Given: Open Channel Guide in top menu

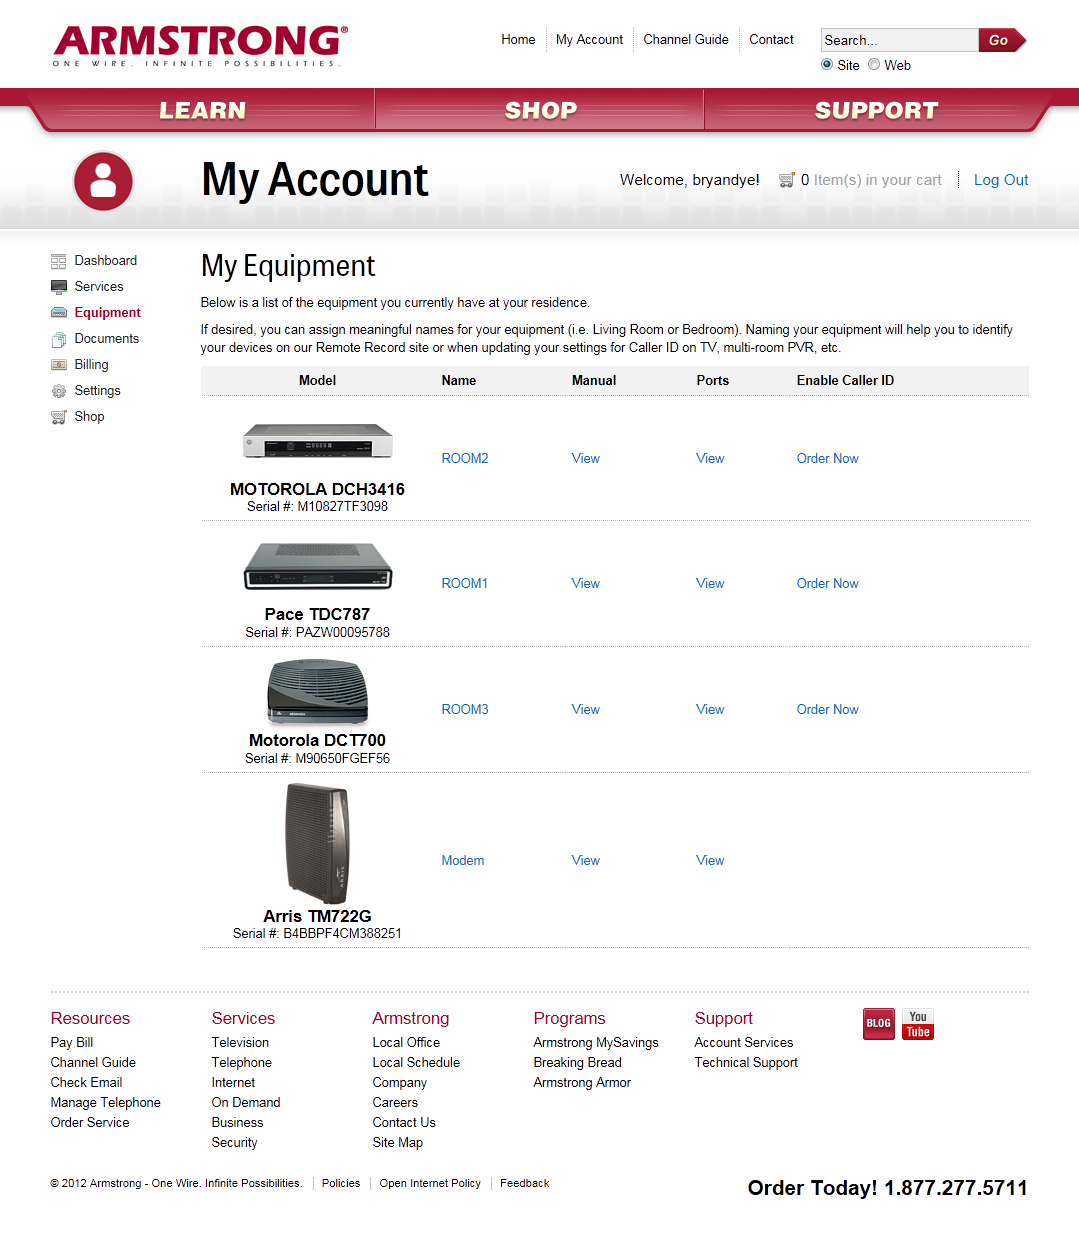Looking at the screenshot, I should pos(686,40).
